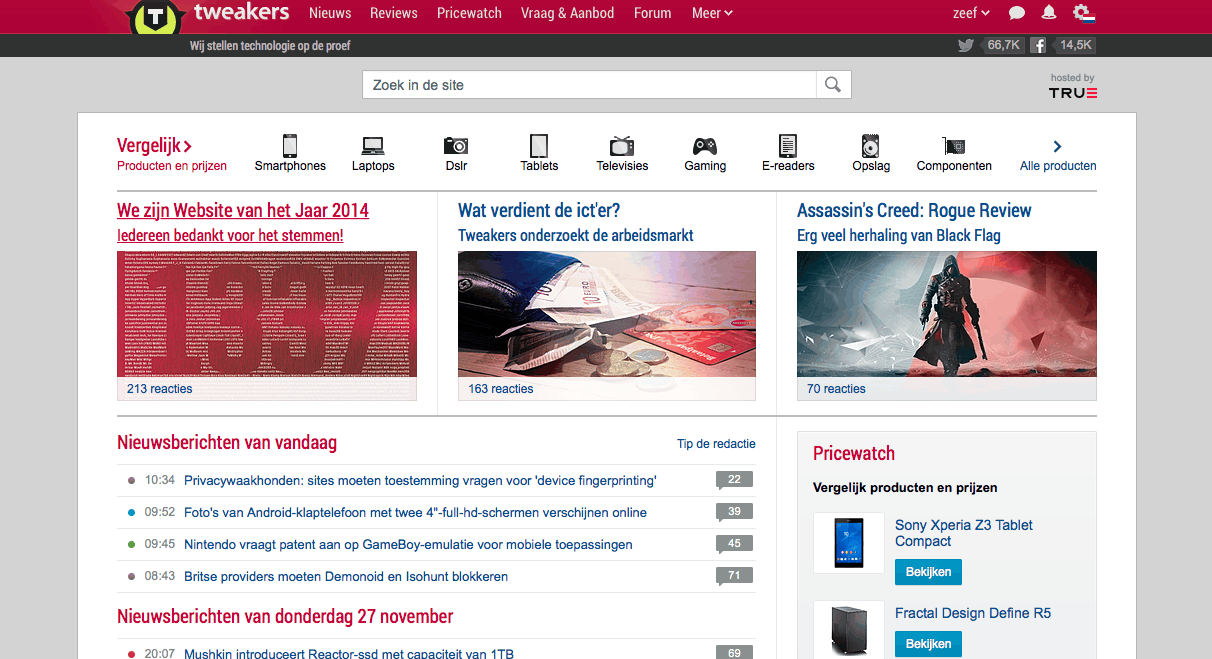This screenshot has width=1212, height=659.
Task: Open comment bubble showing 39
Action: (734, 513)
